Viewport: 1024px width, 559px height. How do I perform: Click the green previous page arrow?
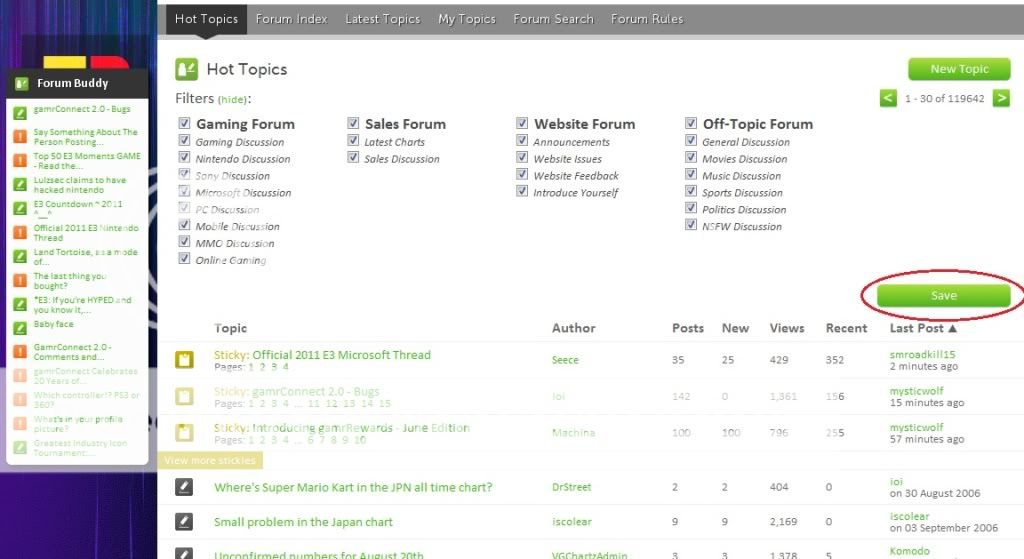[888, 98]
